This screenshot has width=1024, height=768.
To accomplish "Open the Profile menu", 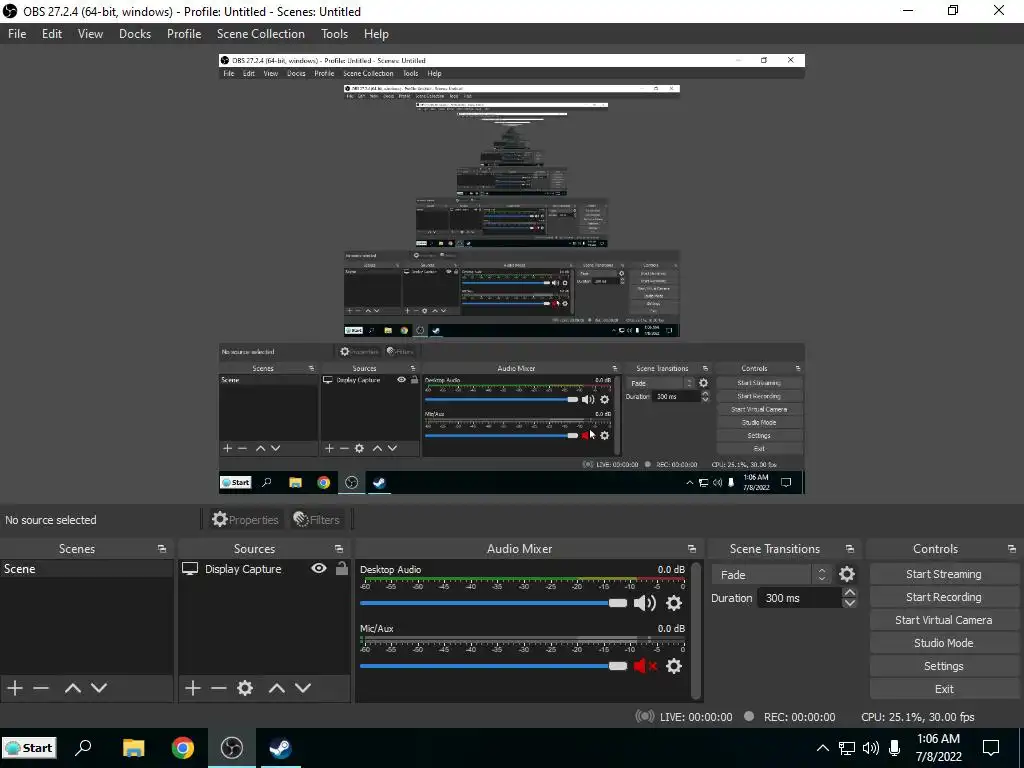I will pos(184,34).
